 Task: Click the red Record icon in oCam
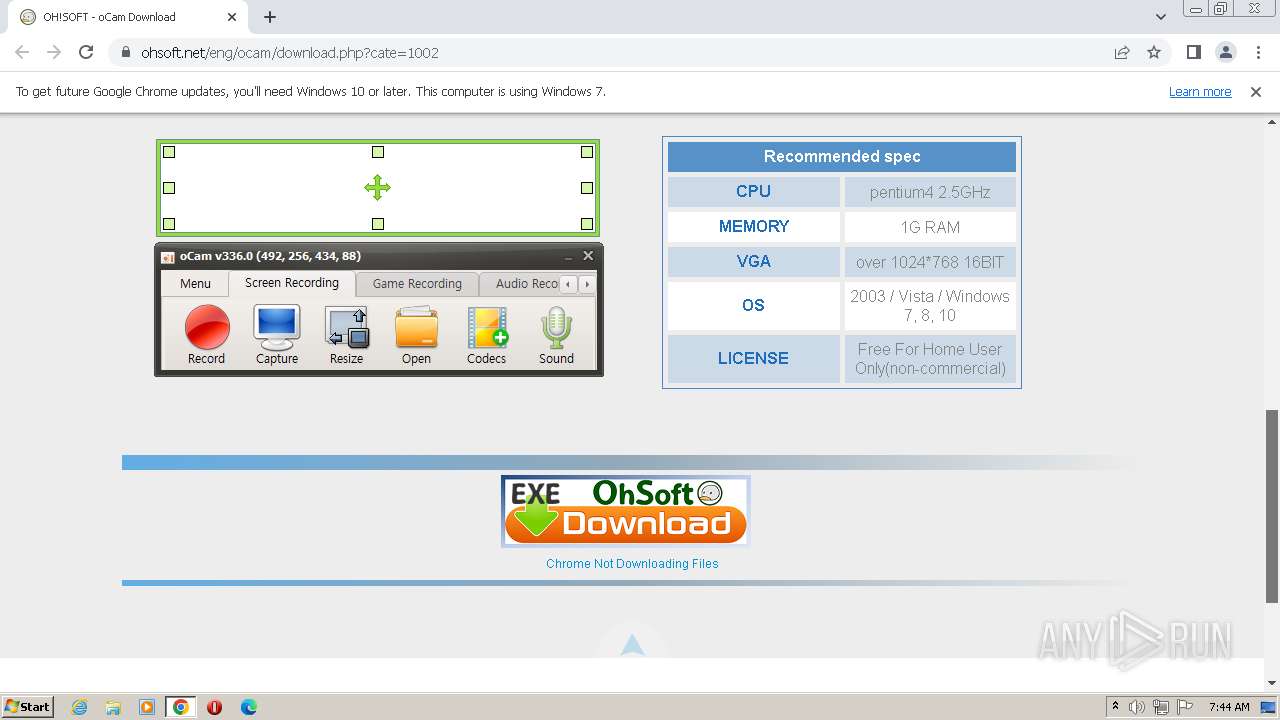pyautogui.click(x=207, y=327)
